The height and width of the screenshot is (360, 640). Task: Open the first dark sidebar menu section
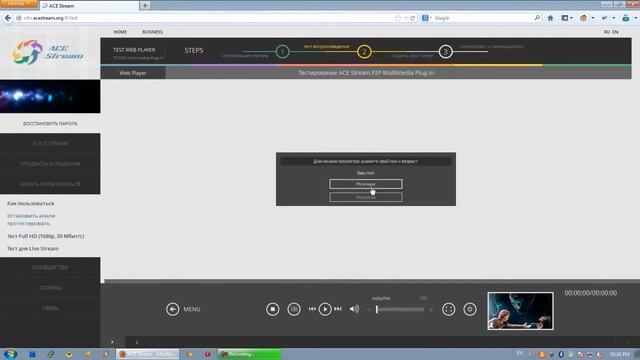click(x=50, y=143)
